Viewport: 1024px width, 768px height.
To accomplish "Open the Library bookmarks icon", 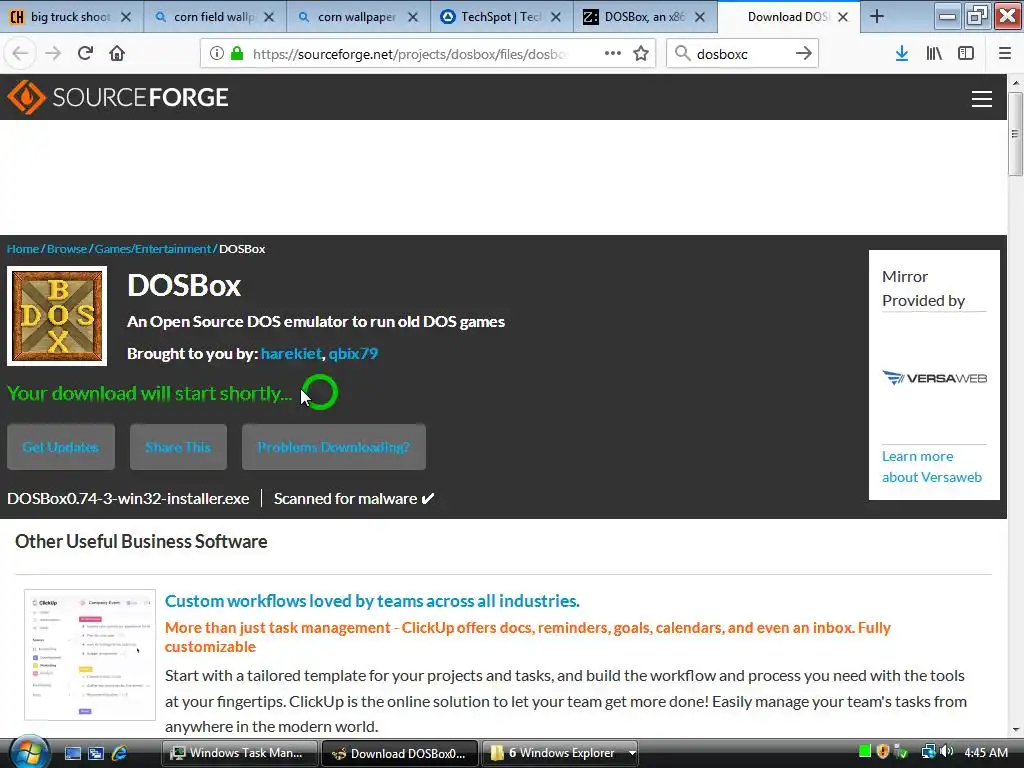I will (x=934, y=54).
